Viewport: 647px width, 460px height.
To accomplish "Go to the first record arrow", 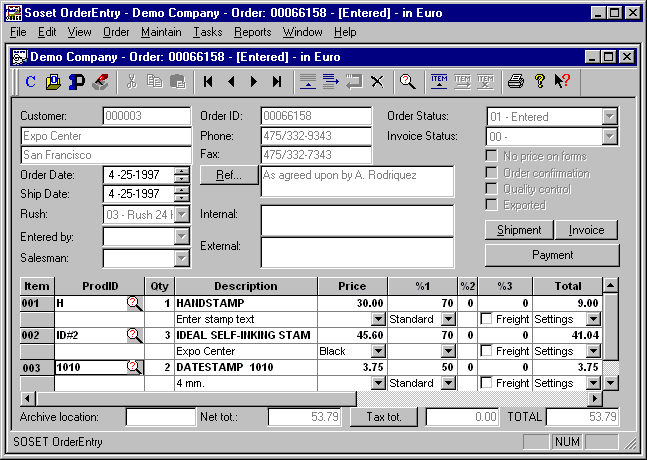I will (208, 82).
